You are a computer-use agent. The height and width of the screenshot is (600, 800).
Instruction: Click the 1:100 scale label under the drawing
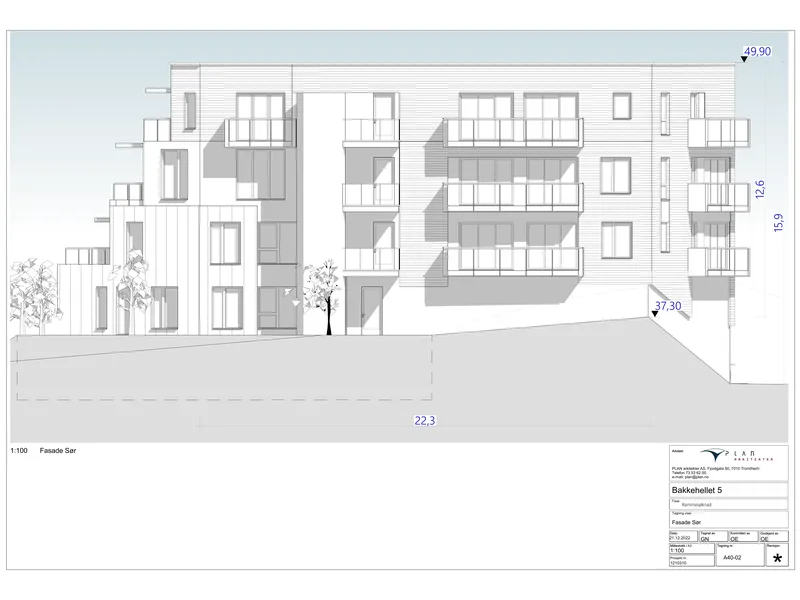click(19, 451)
